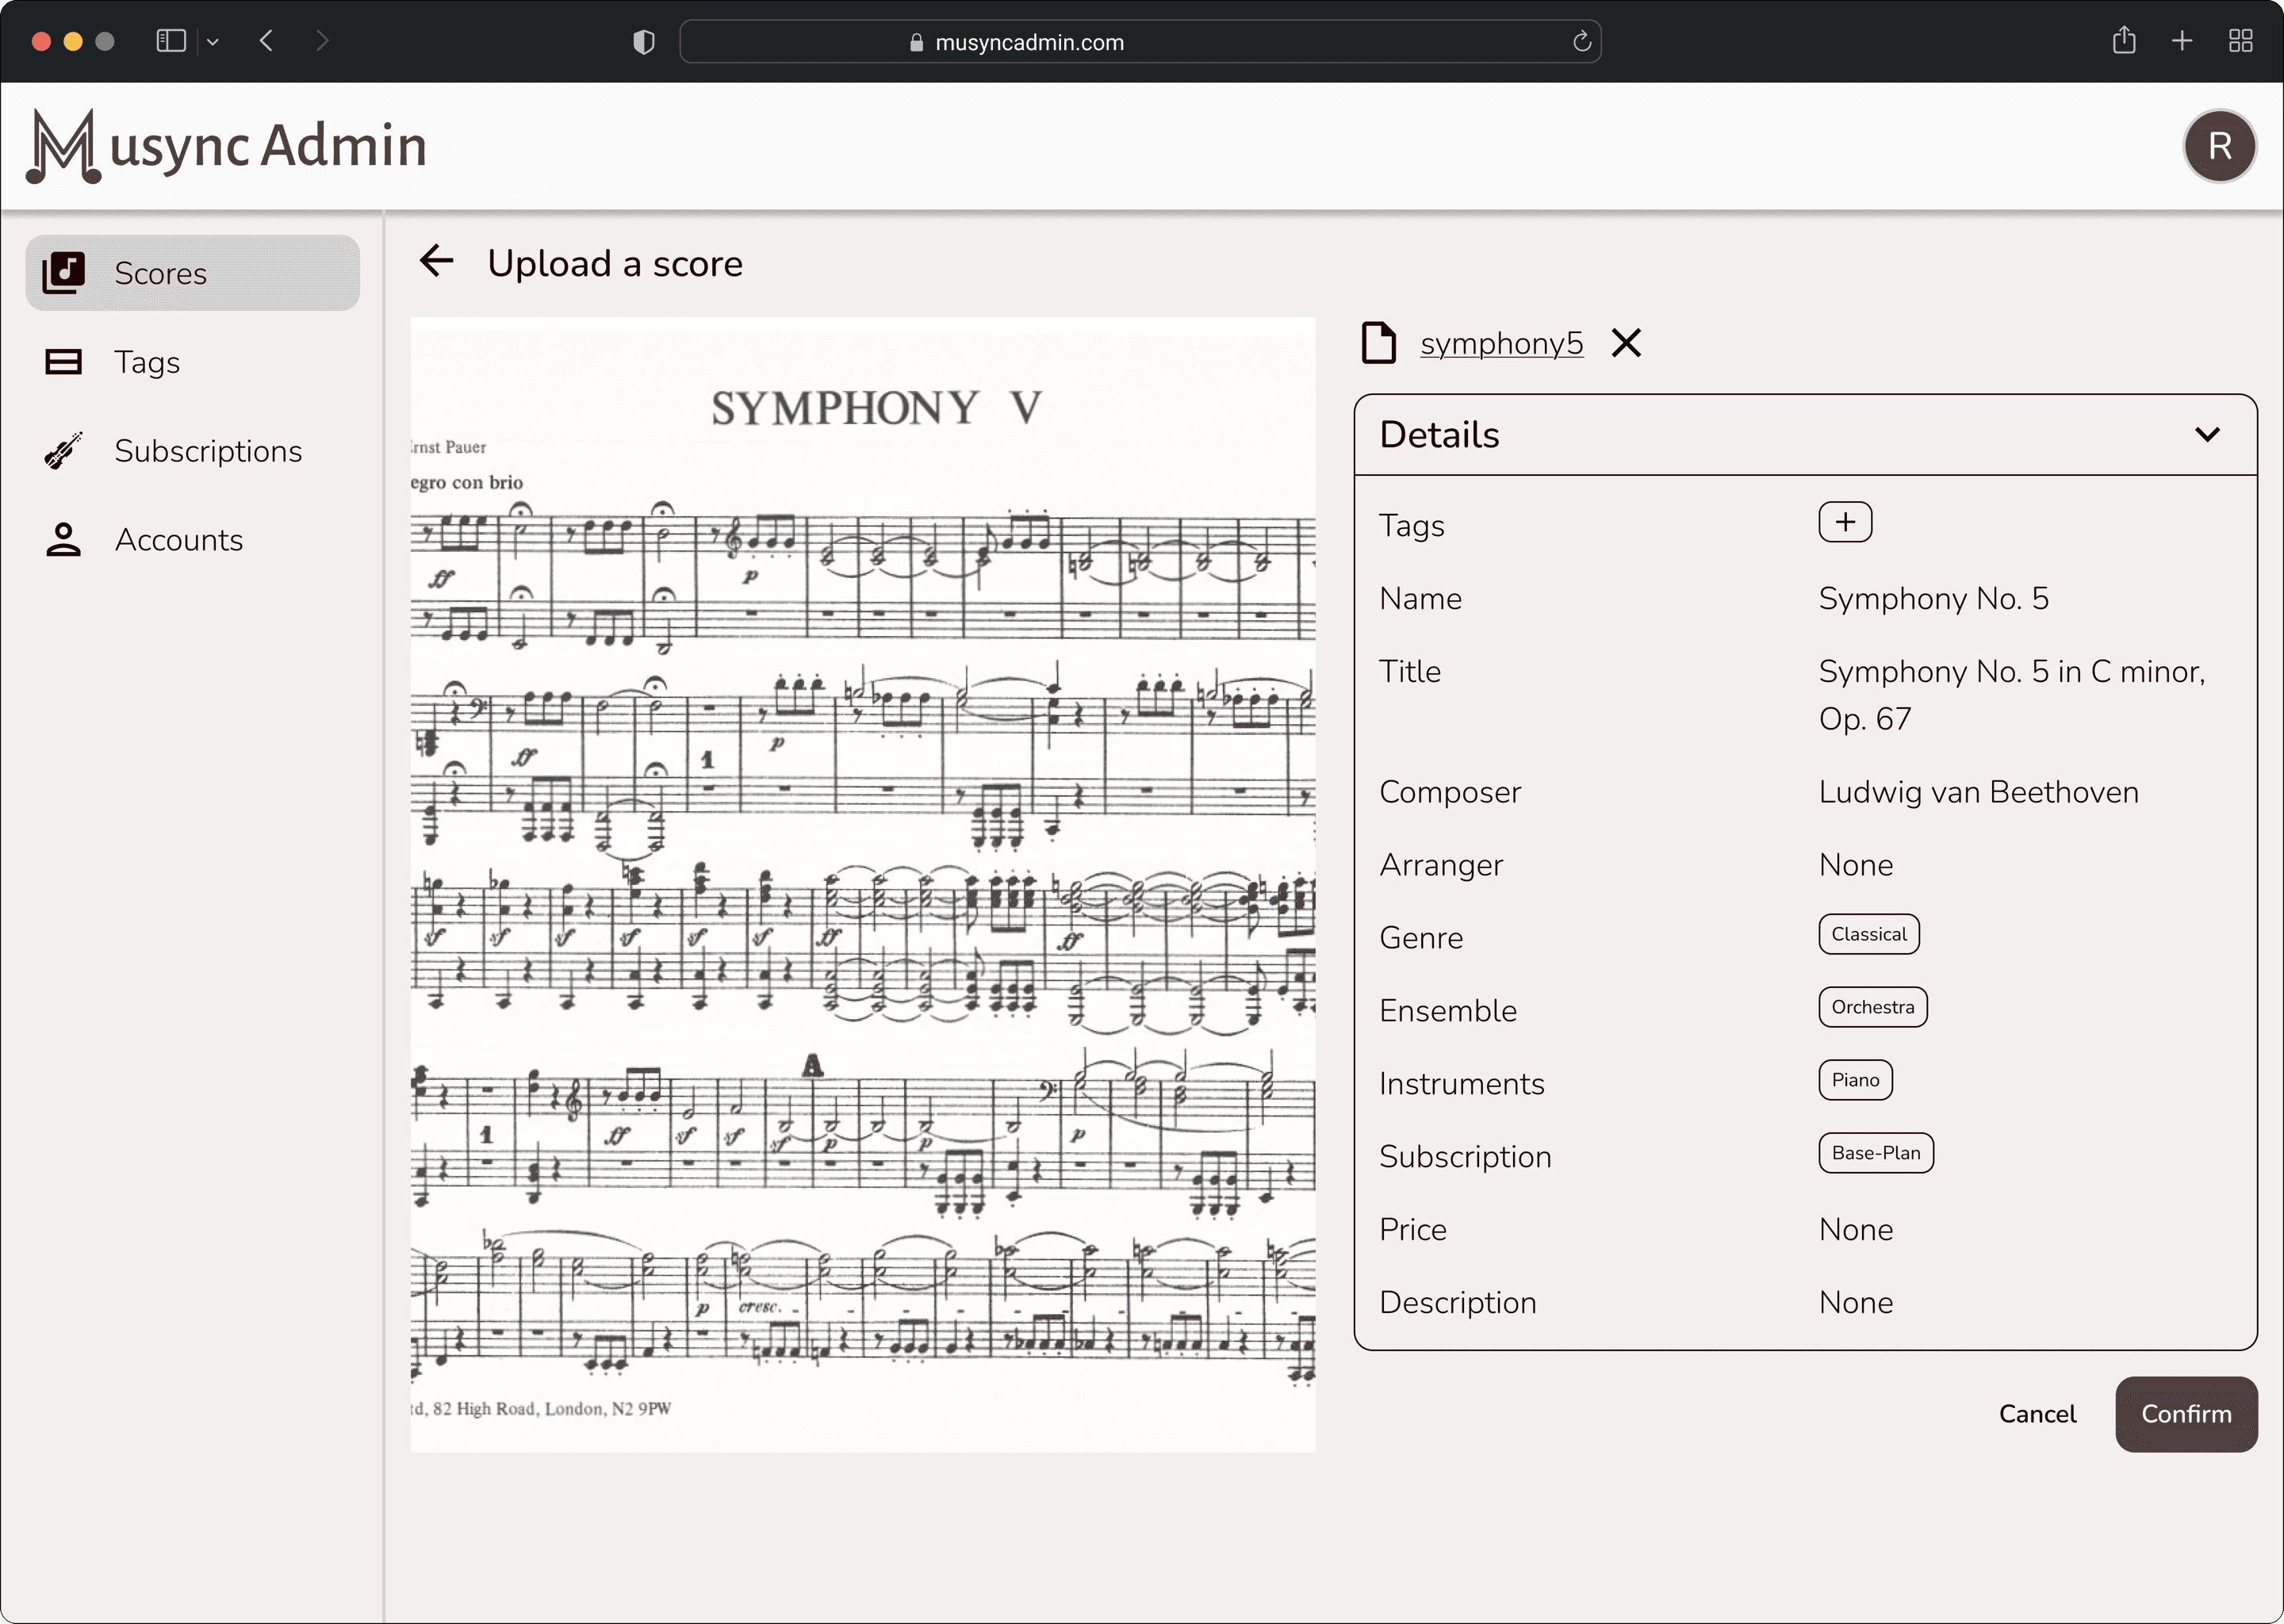Click the Arranger value None
The width and height of the screenshot is (2284, 1624).
pyautogui.click(x=1856, y=865)
